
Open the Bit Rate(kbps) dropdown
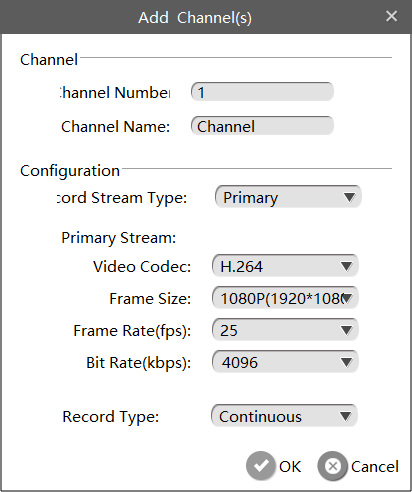pos(285,362)
